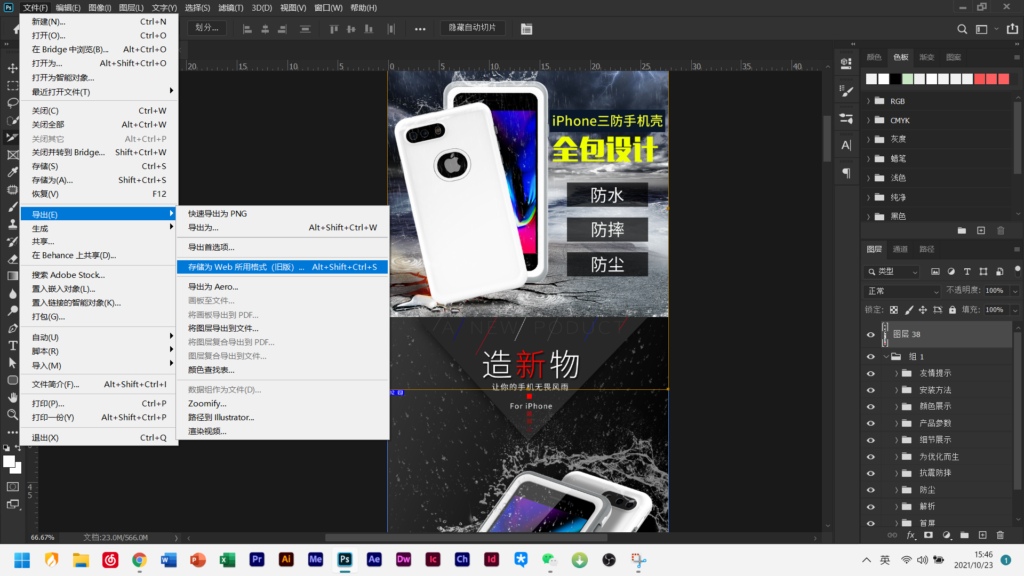This screenshot has width=1024, height=576.
Task: Open Premiere Pro from the taskbar
Action: coord(257,560)
